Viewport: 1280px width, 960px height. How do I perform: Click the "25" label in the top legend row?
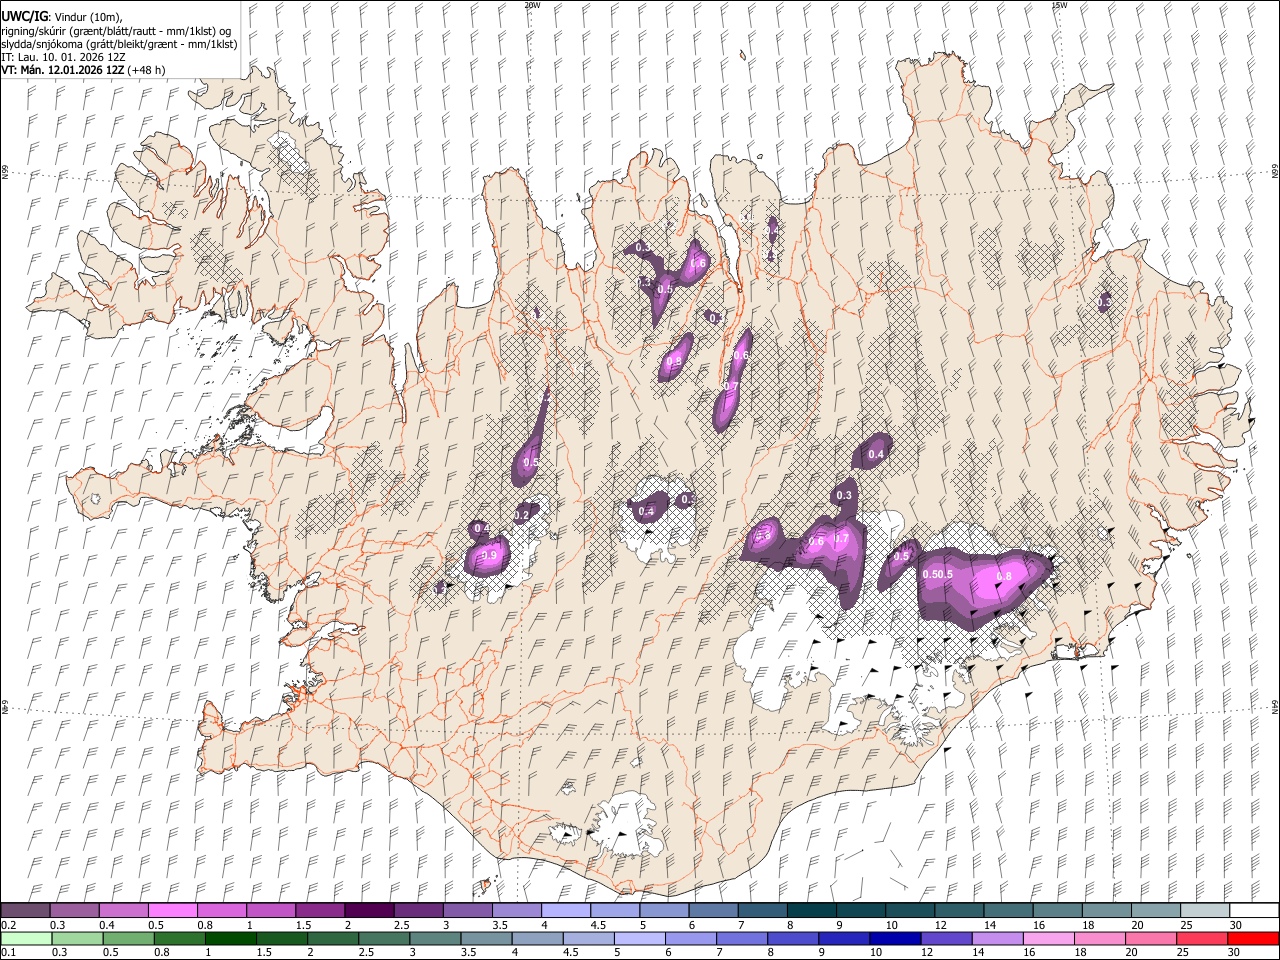pyautogui.click(x=1186, y=925)
